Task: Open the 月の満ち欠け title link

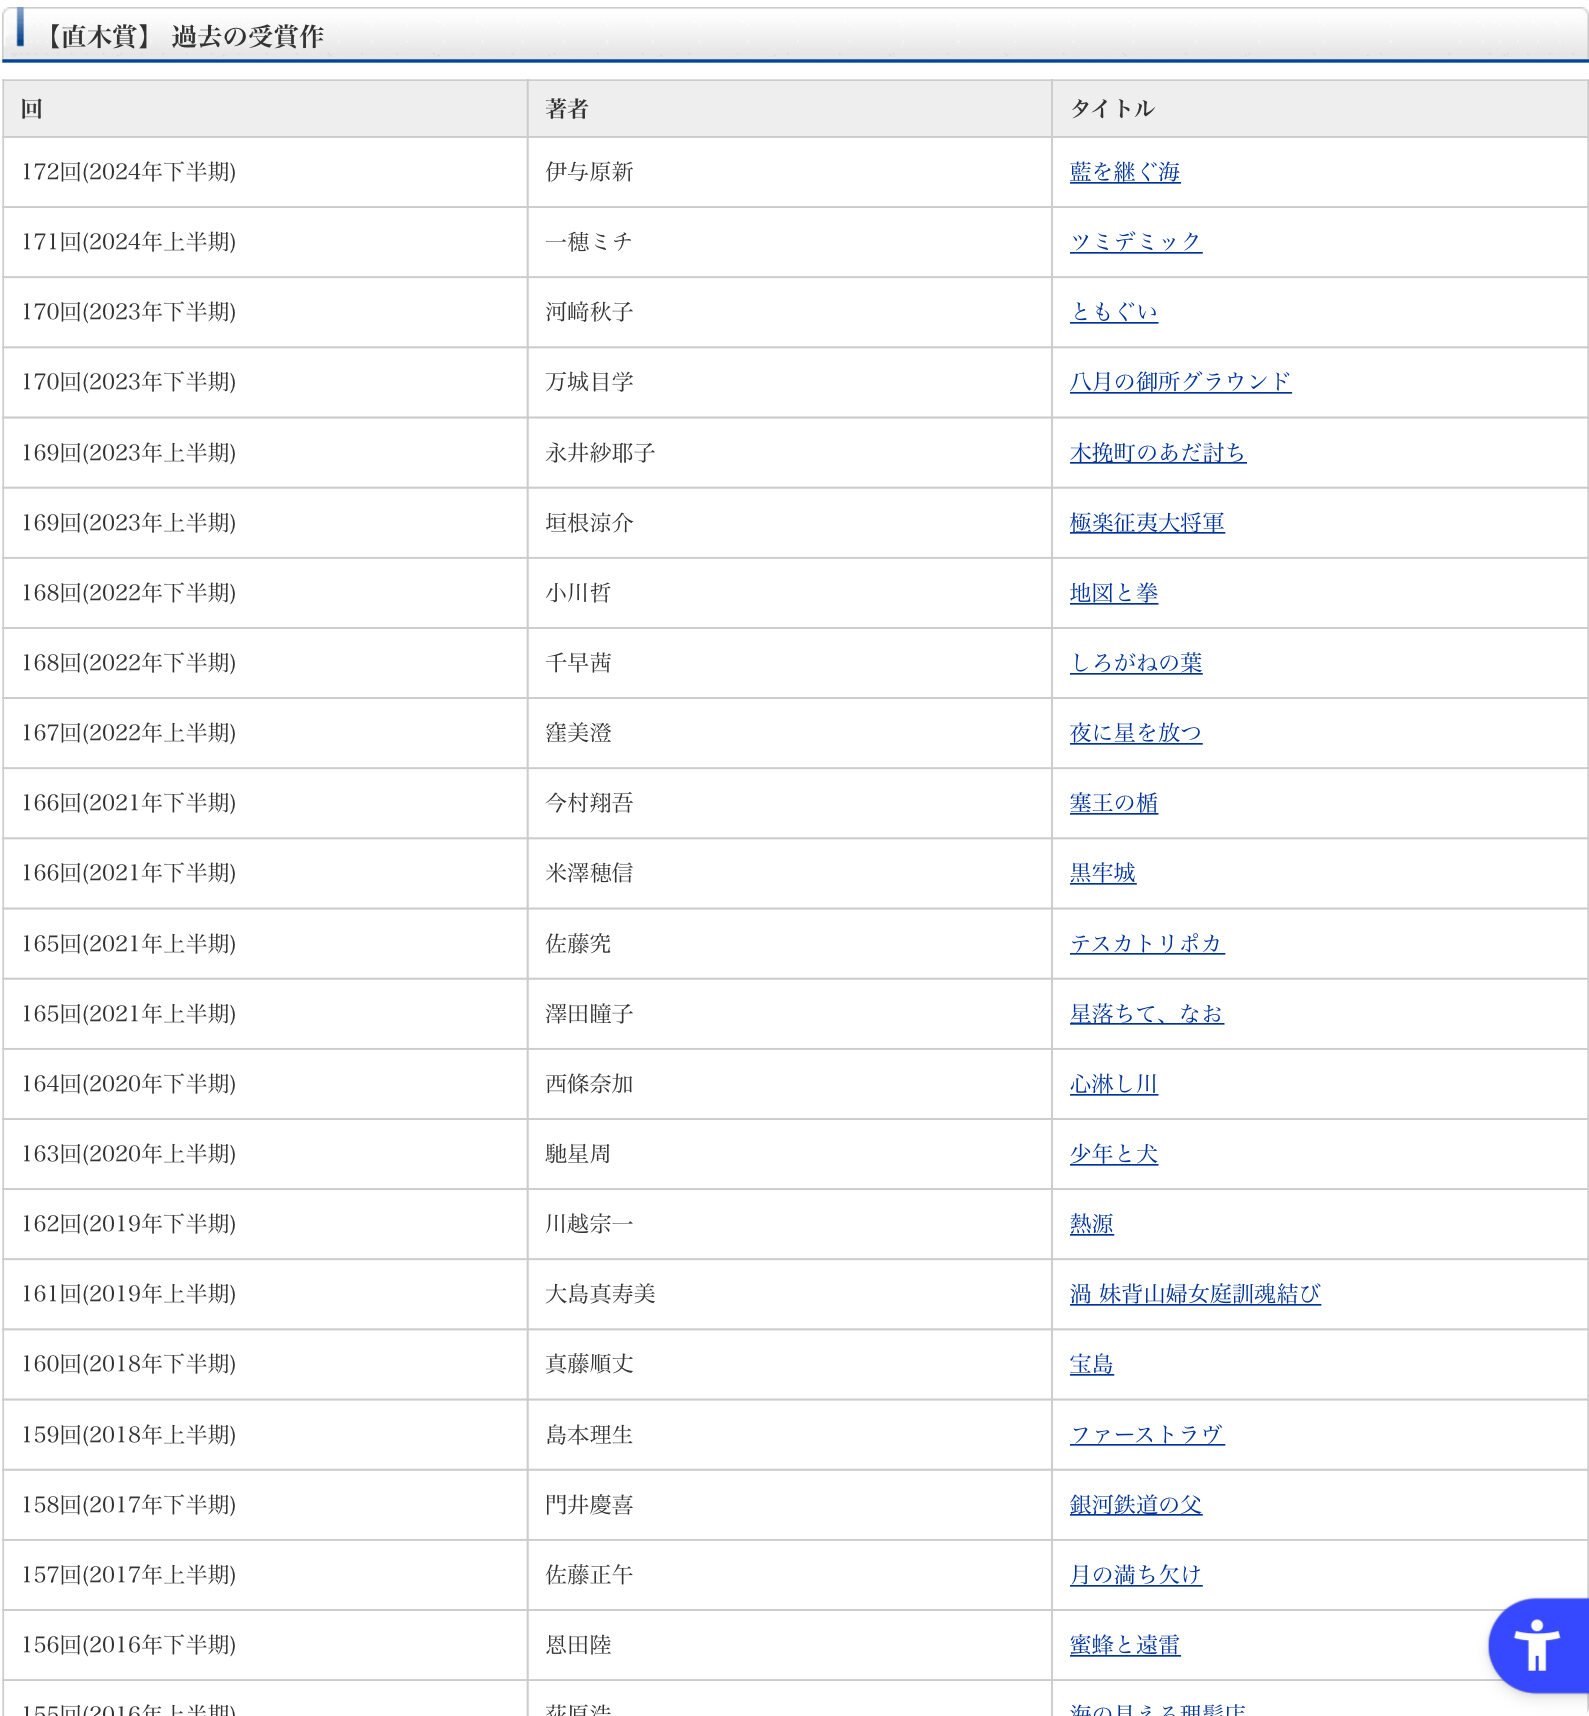Action: tap(1136, 1575)
